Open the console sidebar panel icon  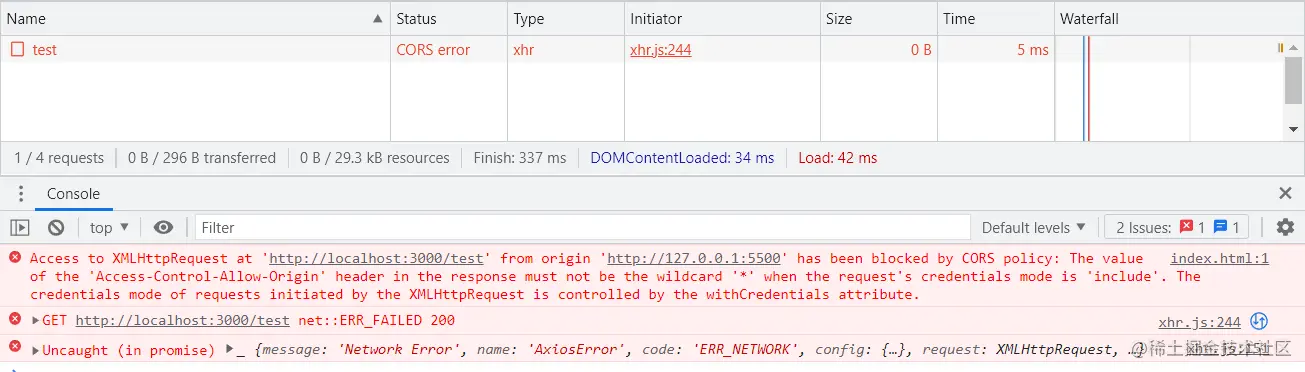pos(20,227)
